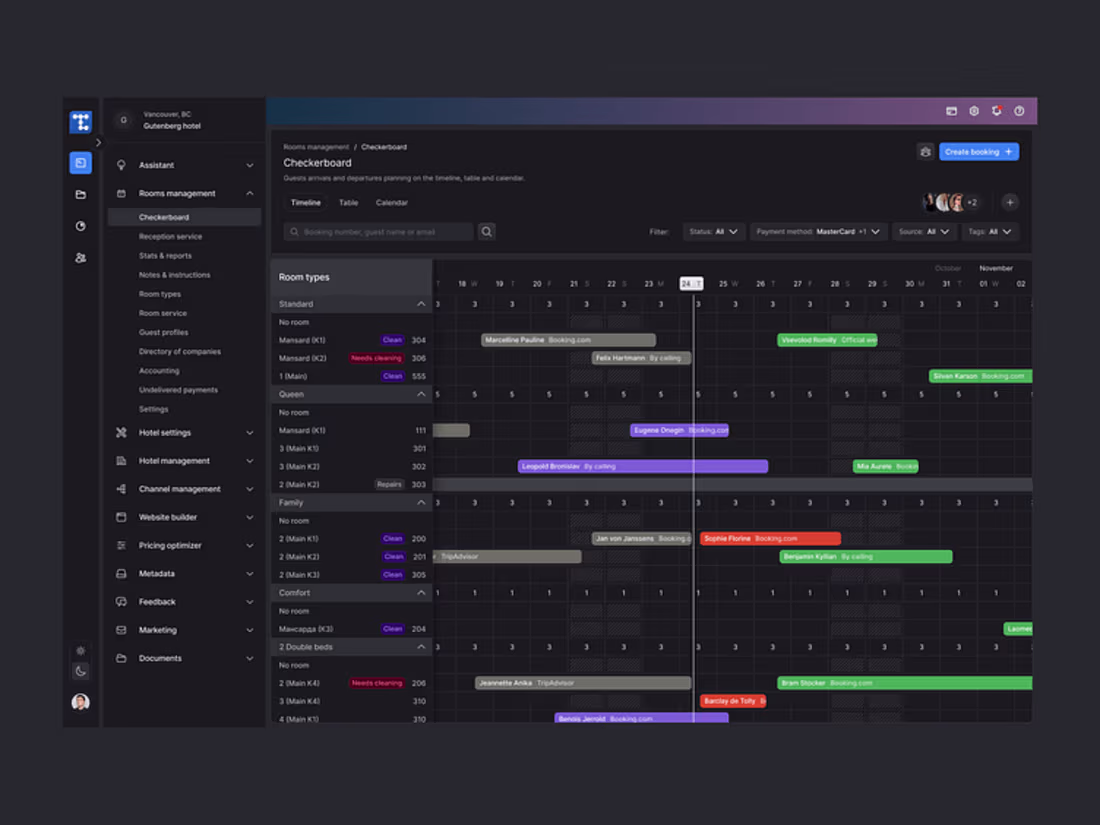Click the Create booking button
This screenshot has width=1100, height=825.
pyautogui.click(x=979, y=150)
